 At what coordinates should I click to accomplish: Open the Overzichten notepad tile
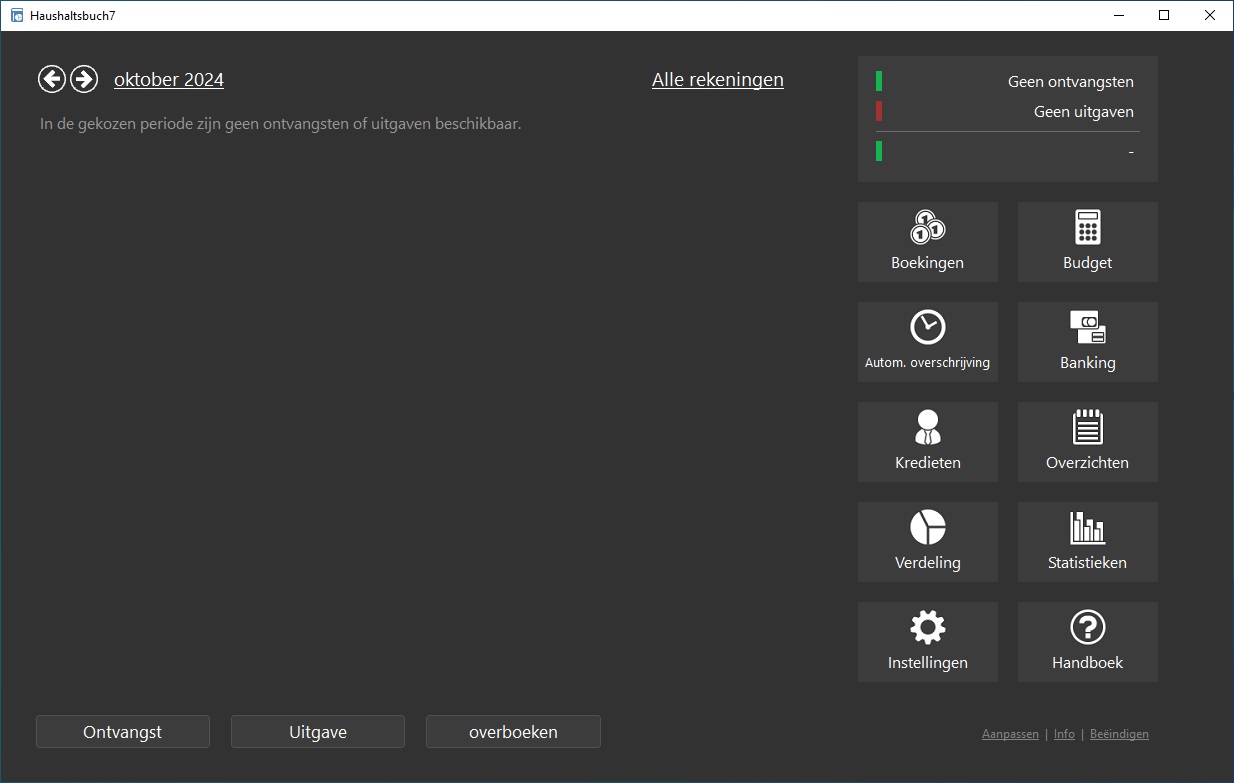pos(1087,441)
